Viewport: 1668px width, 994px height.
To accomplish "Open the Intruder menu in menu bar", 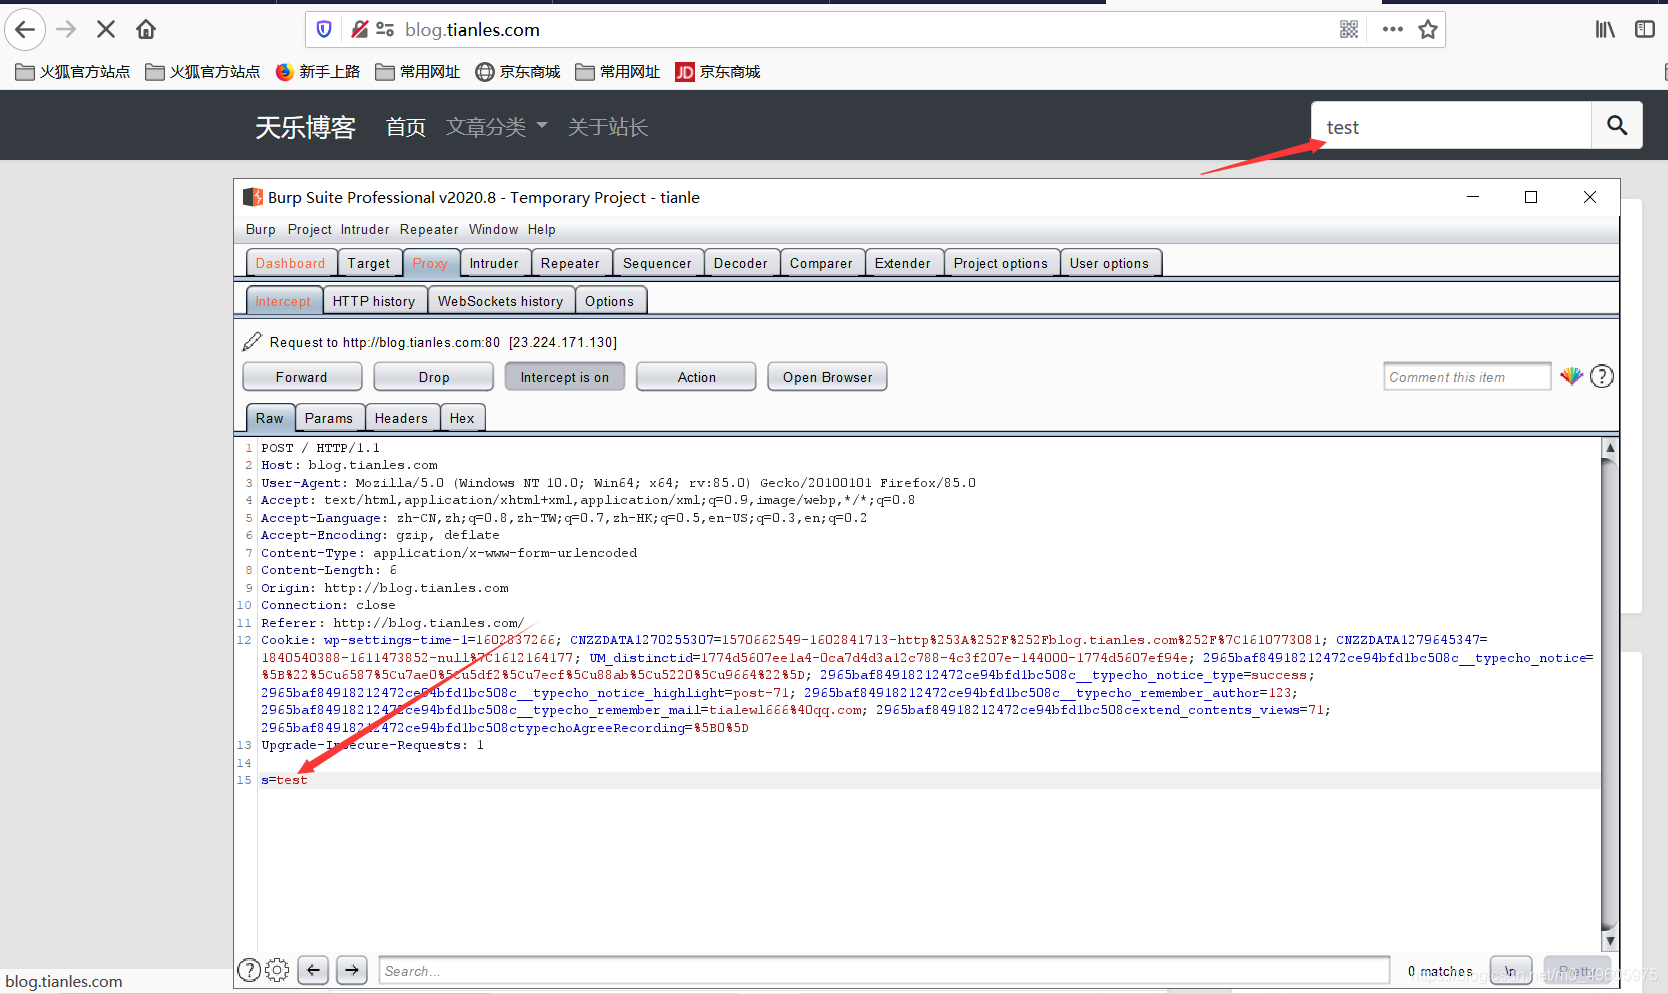I will (x=365, y=229).
